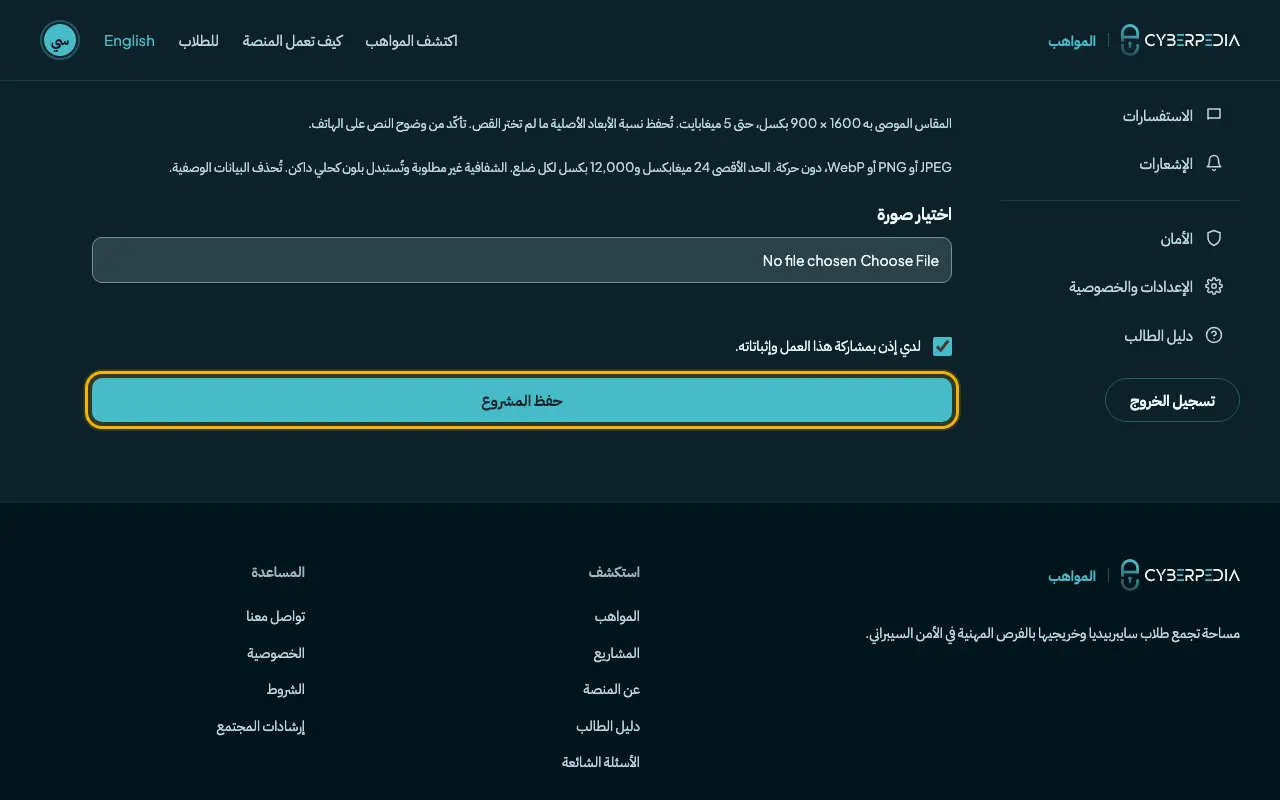Screen dimensions: 1280x800
Task: Click the permission label لدي إذن بمشاركة هذا العمل
Action: click(x=828, y=346)
